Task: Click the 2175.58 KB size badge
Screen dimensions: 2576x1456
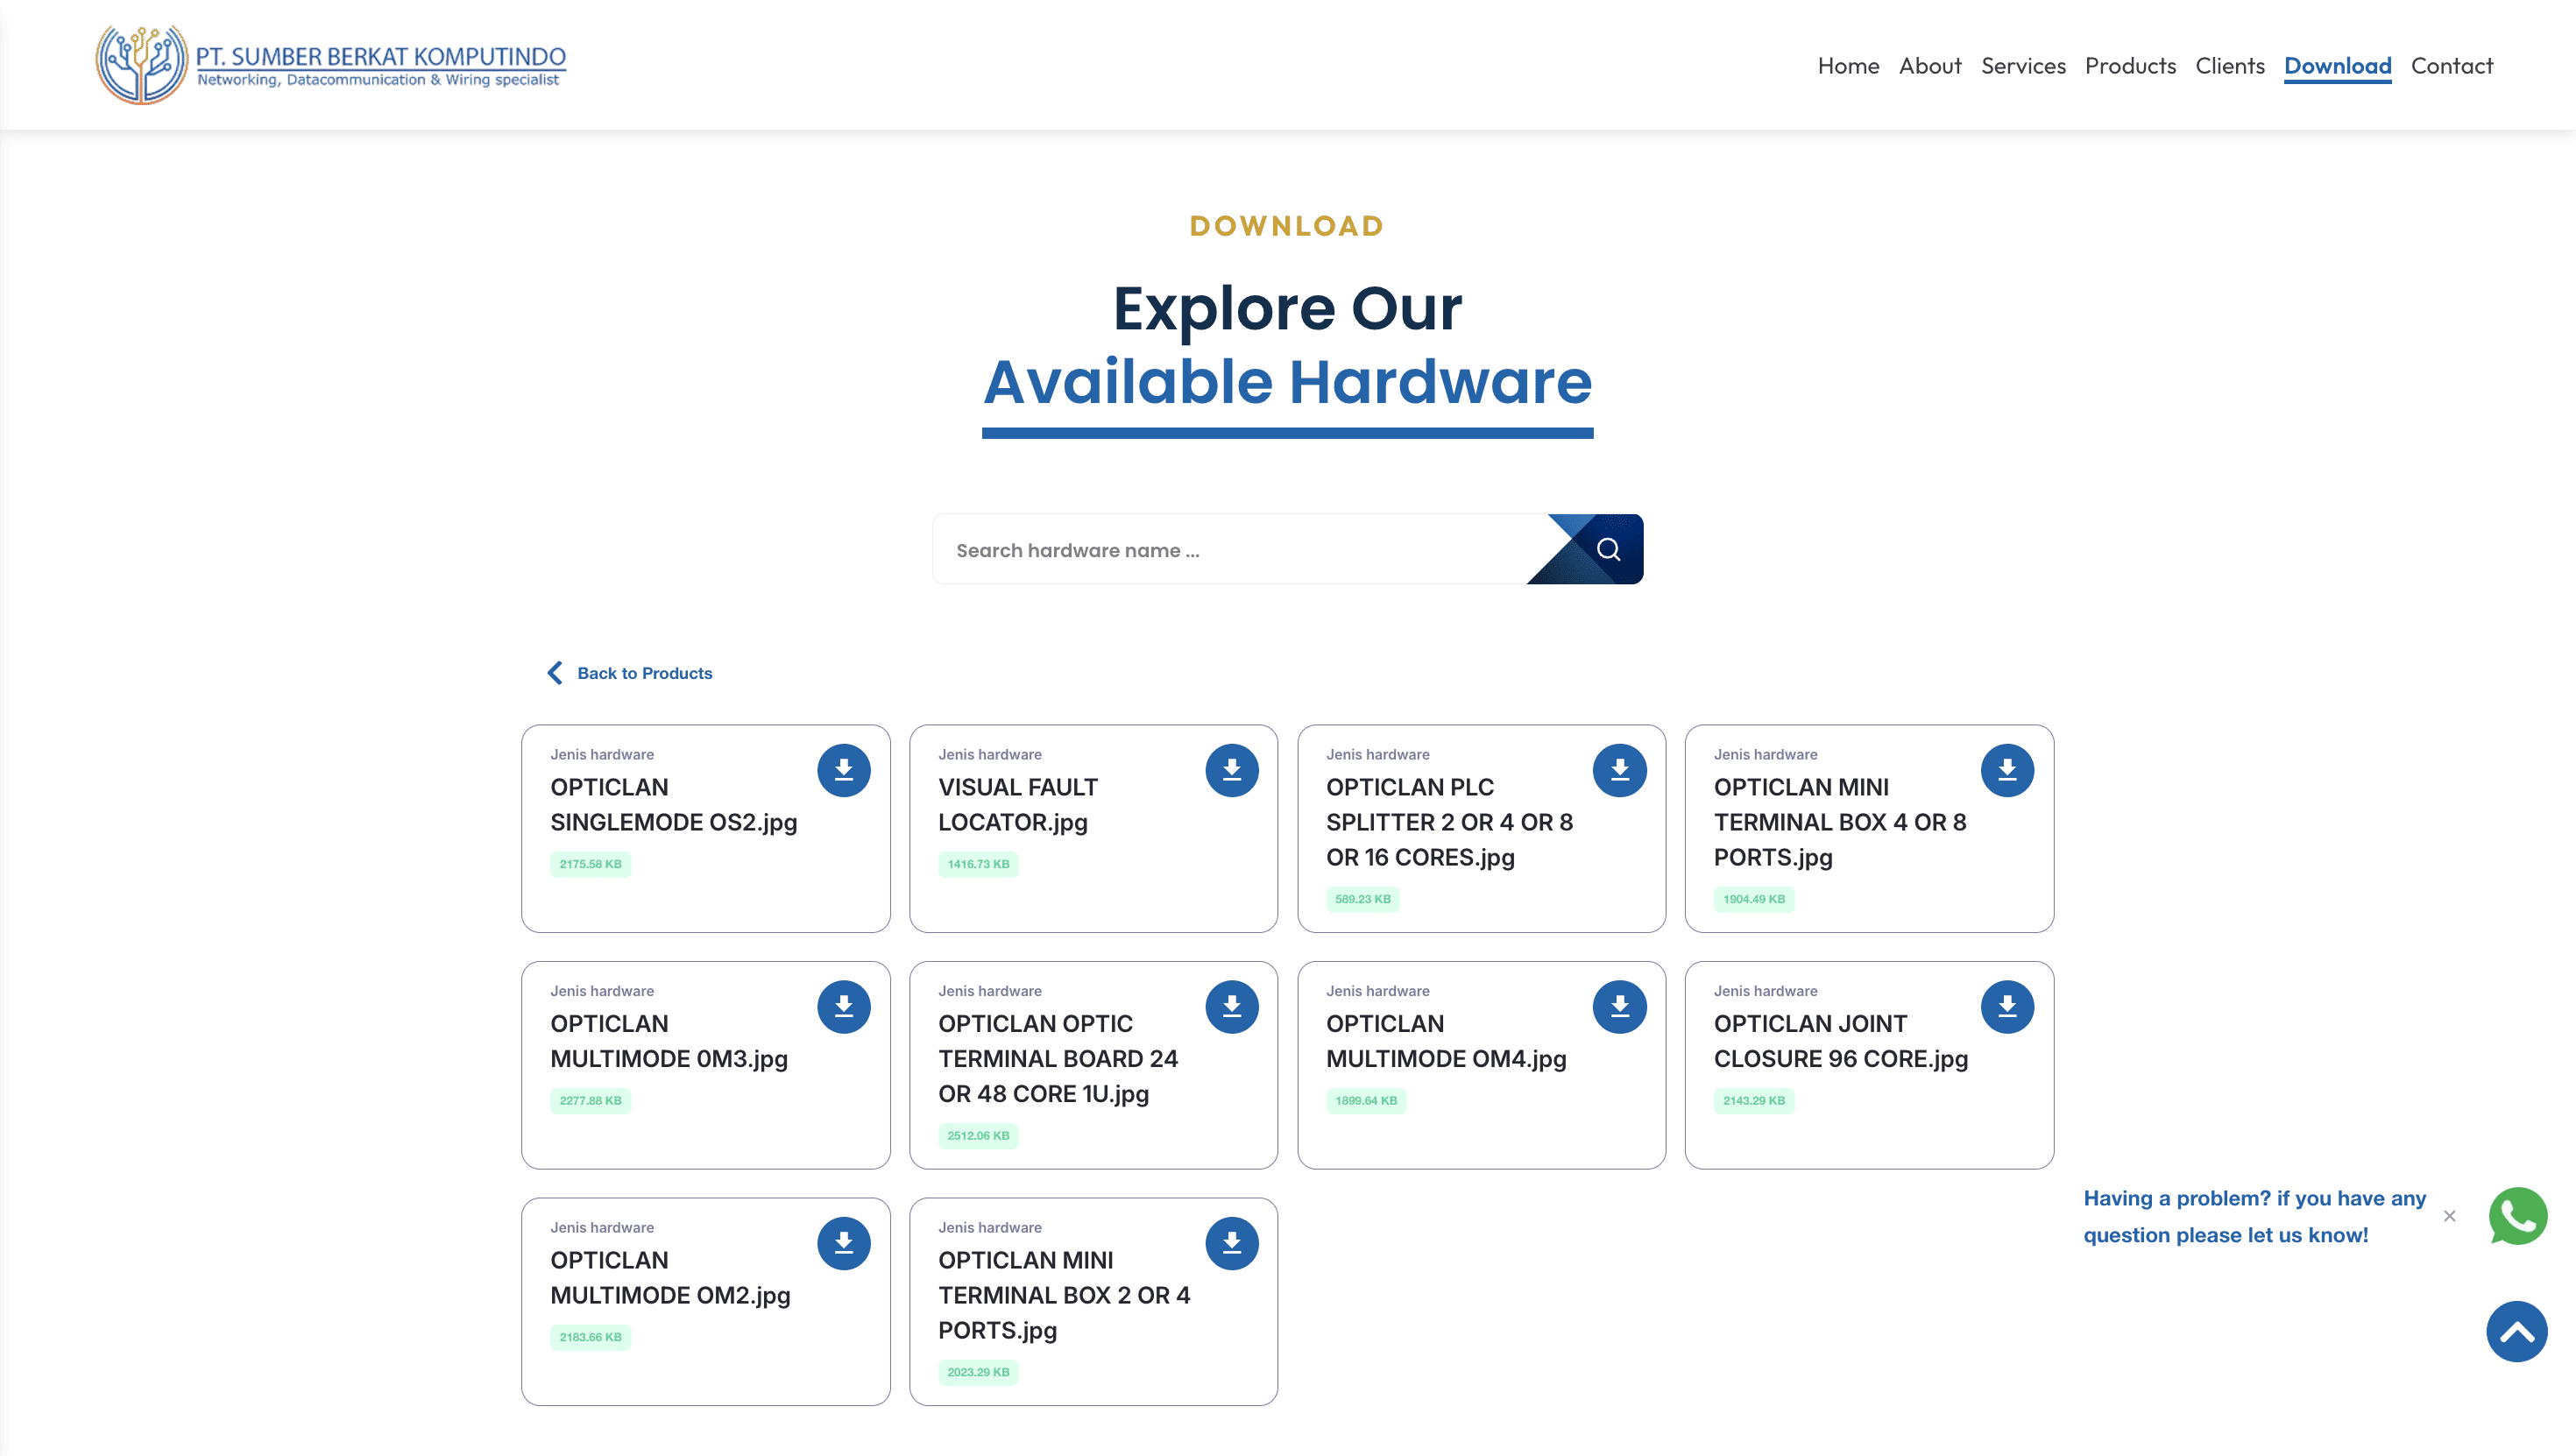Action: click(x=590, y=864)
